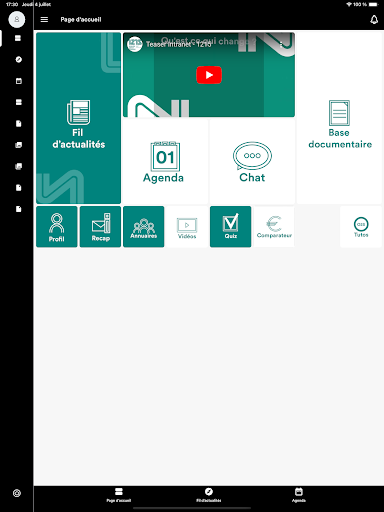The height and width of the screenshot is (512, 384).
Task: Select the Page d'accueil bottom tab
Action: click(x=119, y=495)
